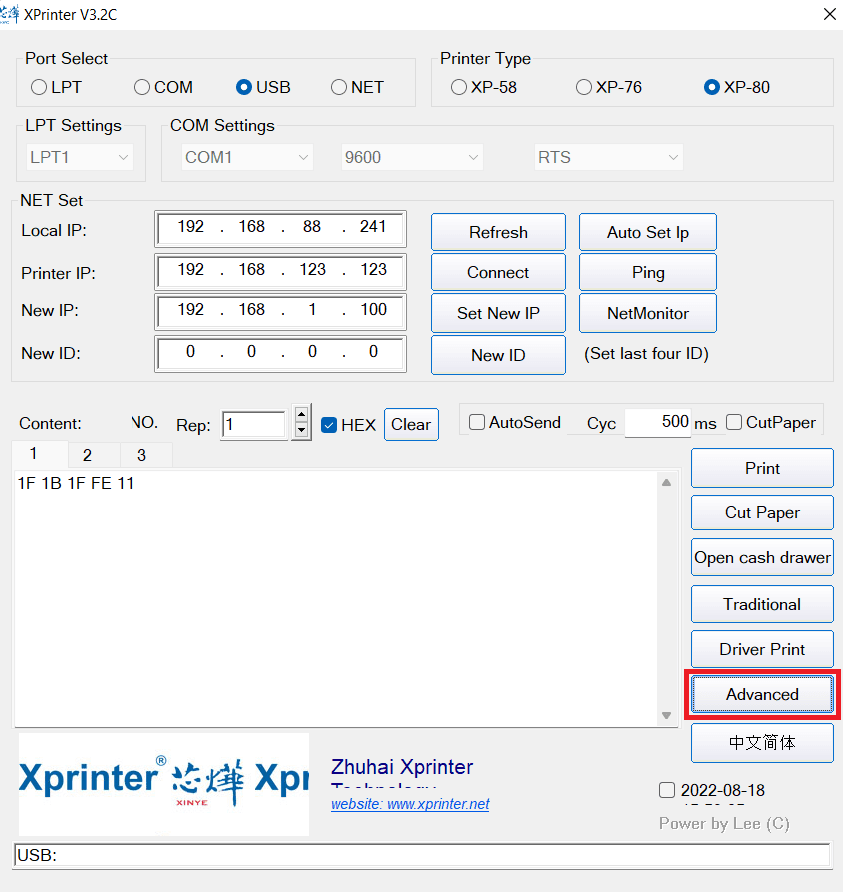Screen dimensions: 843x892
Task: Click the Xprinter logo banner image
Action: [164, 784]
